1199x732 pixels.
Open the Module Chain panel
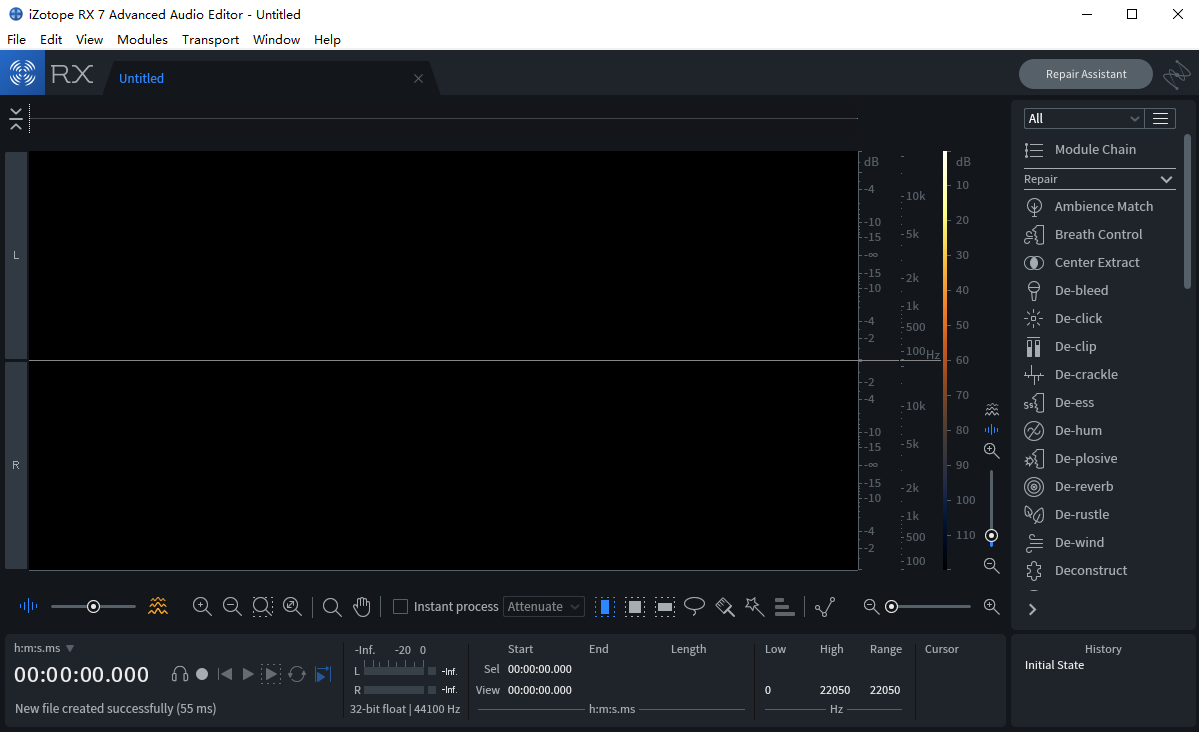click(1095, 149)
